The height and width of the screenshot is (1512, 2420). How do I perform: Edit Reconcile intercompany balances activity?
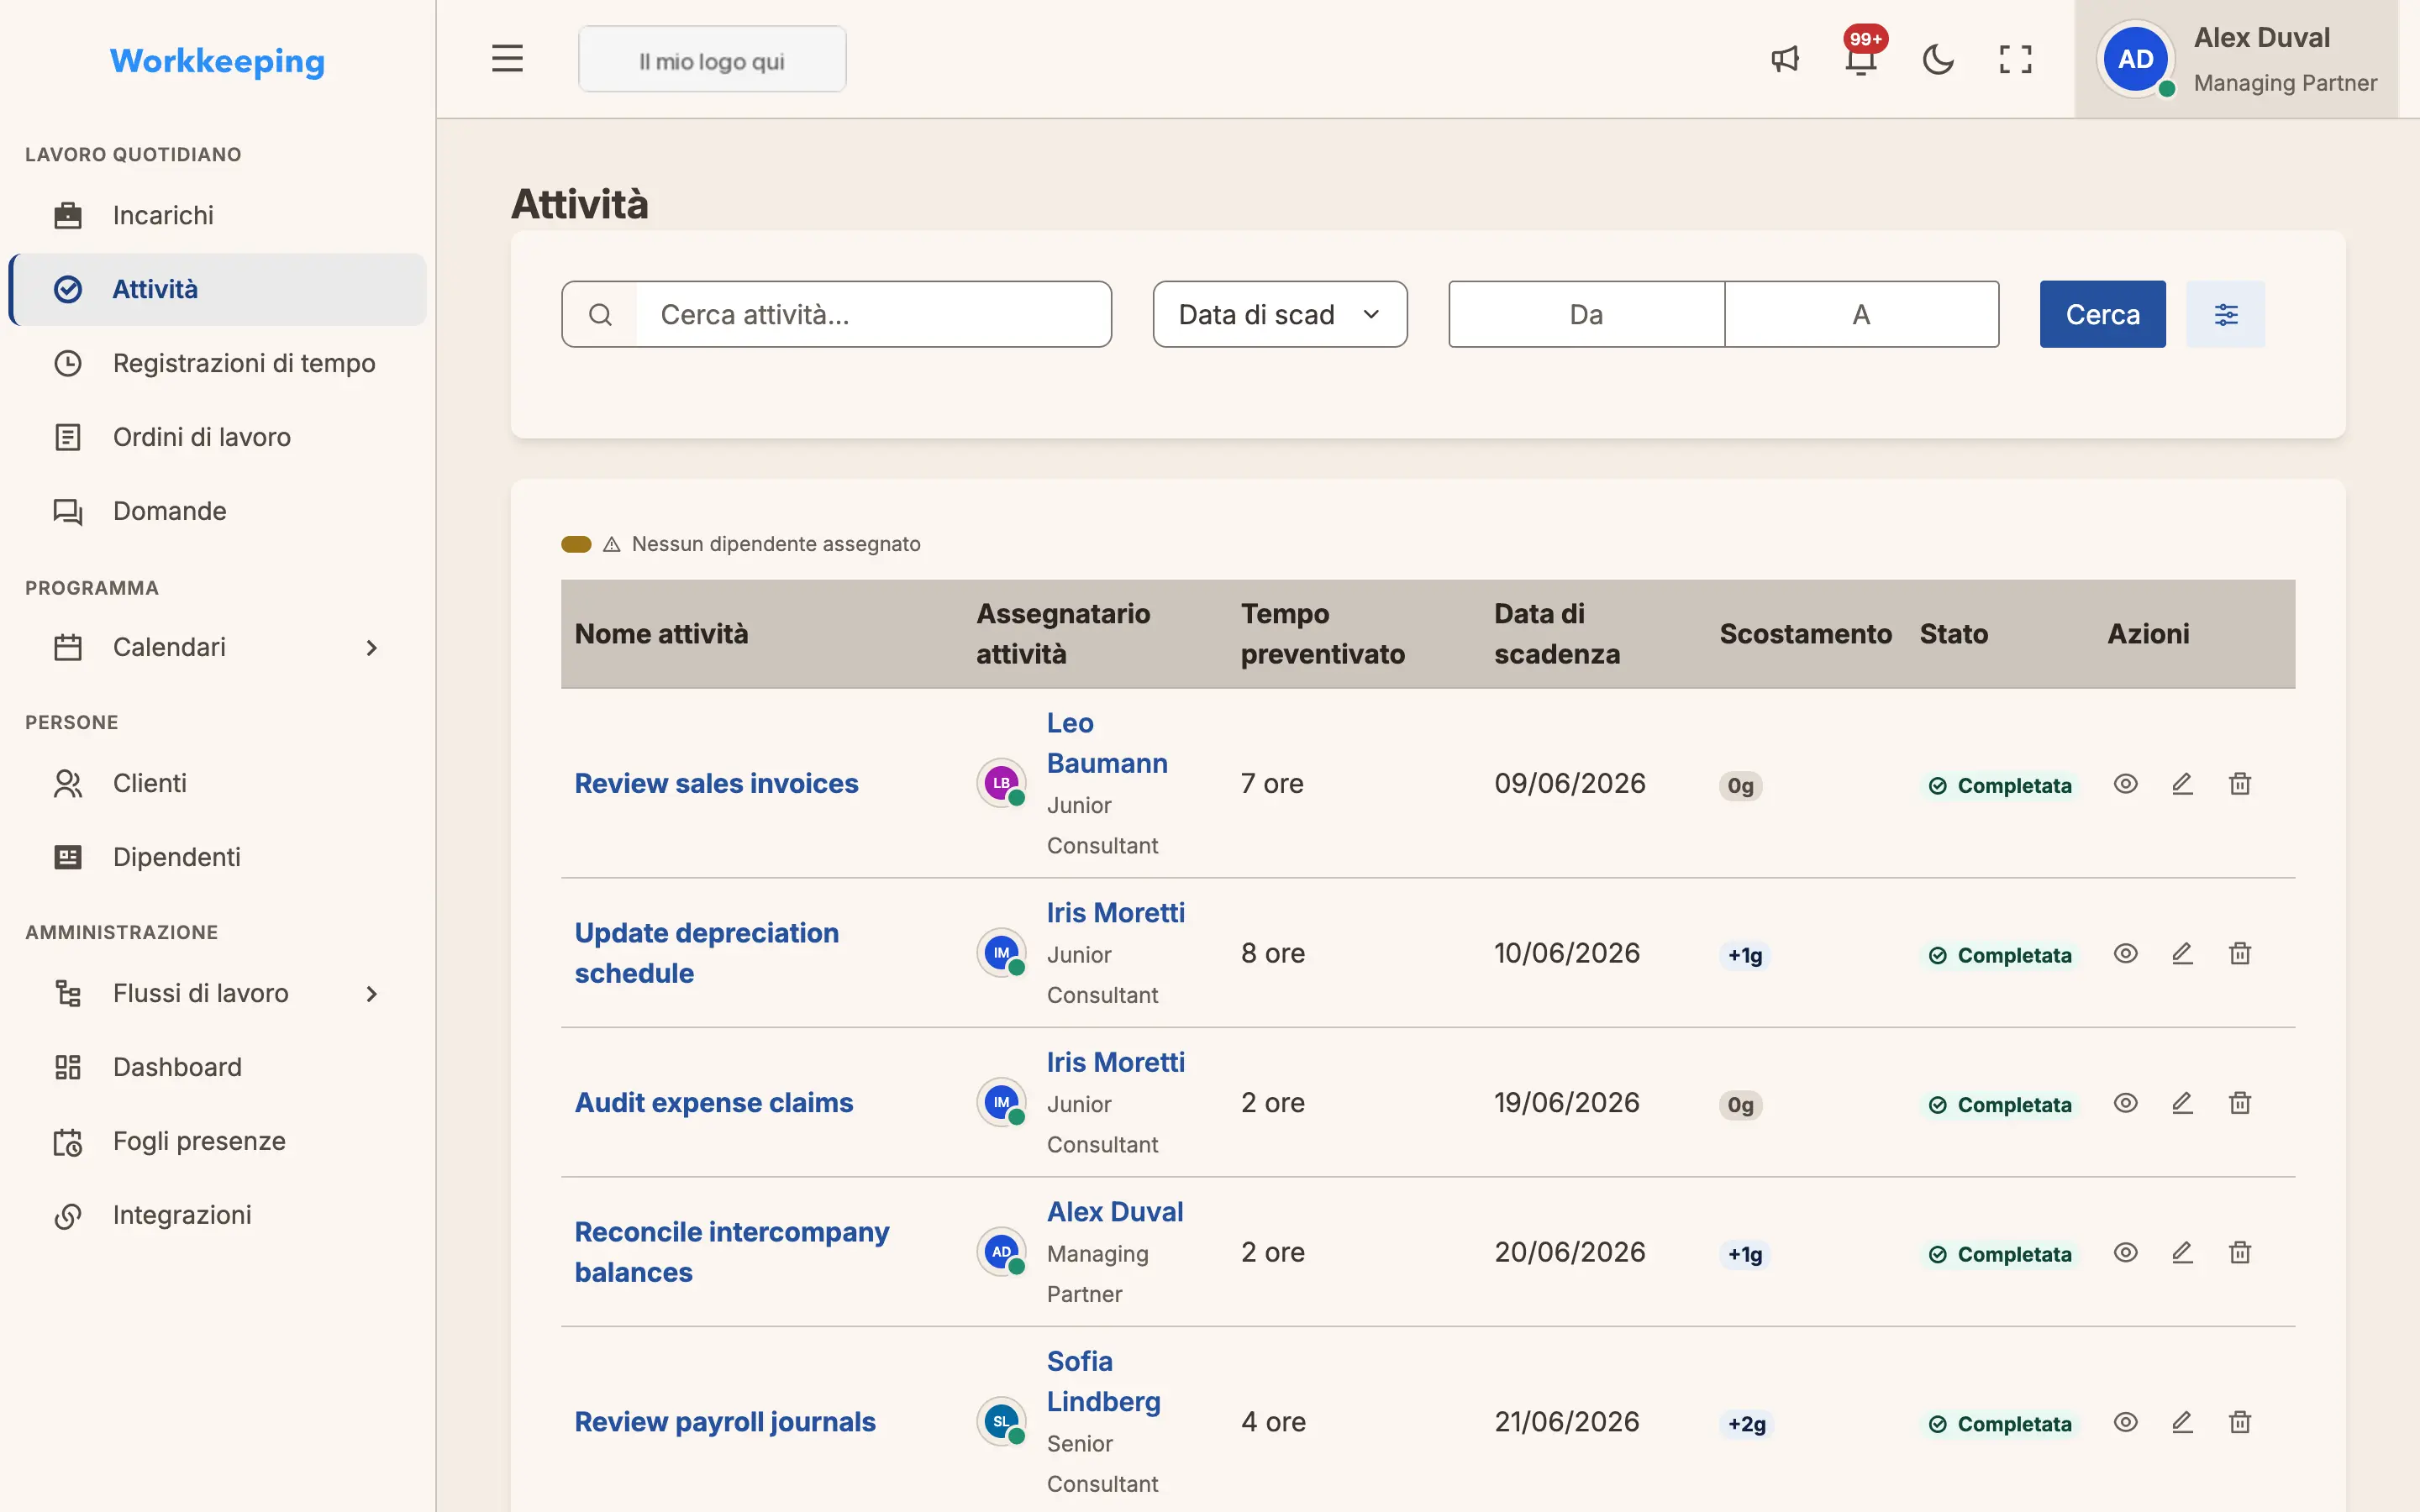coord(2182,1252)
